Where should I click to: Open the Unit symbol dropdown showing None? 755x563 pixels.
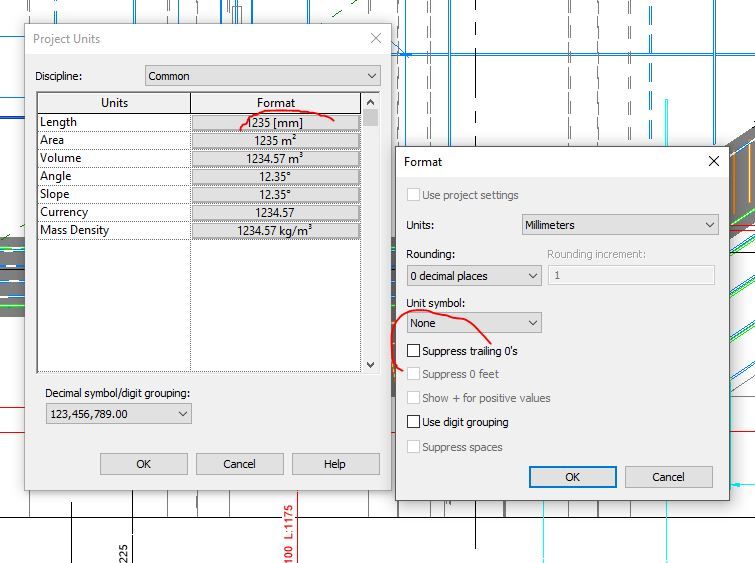coord(474,323)
